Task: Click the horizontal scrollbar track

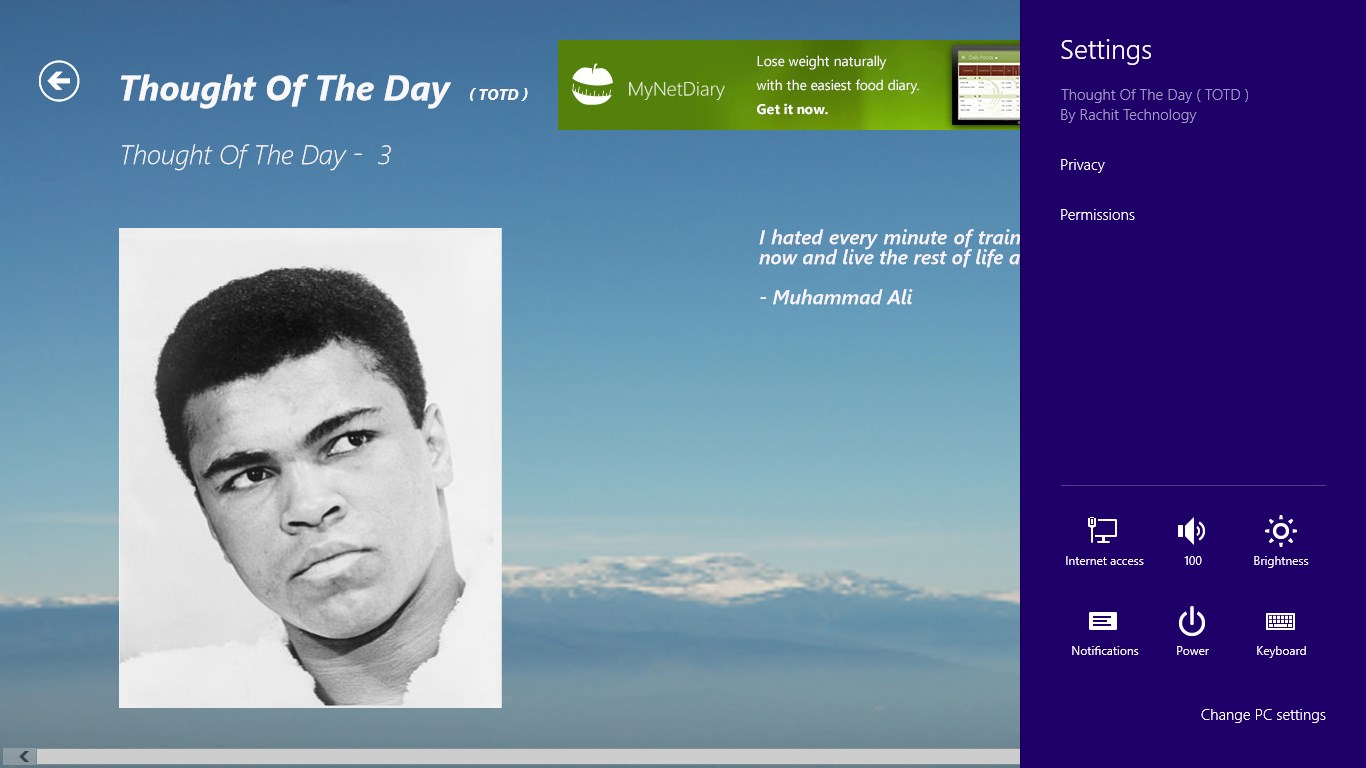Action: tap(528, 757)
